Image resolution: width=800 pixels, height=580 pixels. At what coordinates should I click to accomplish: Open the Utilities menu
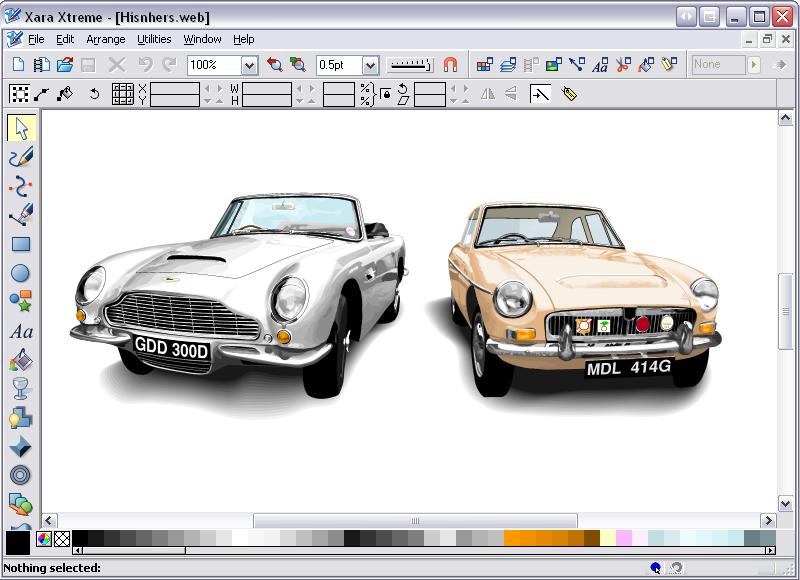[x=154, y=39]
